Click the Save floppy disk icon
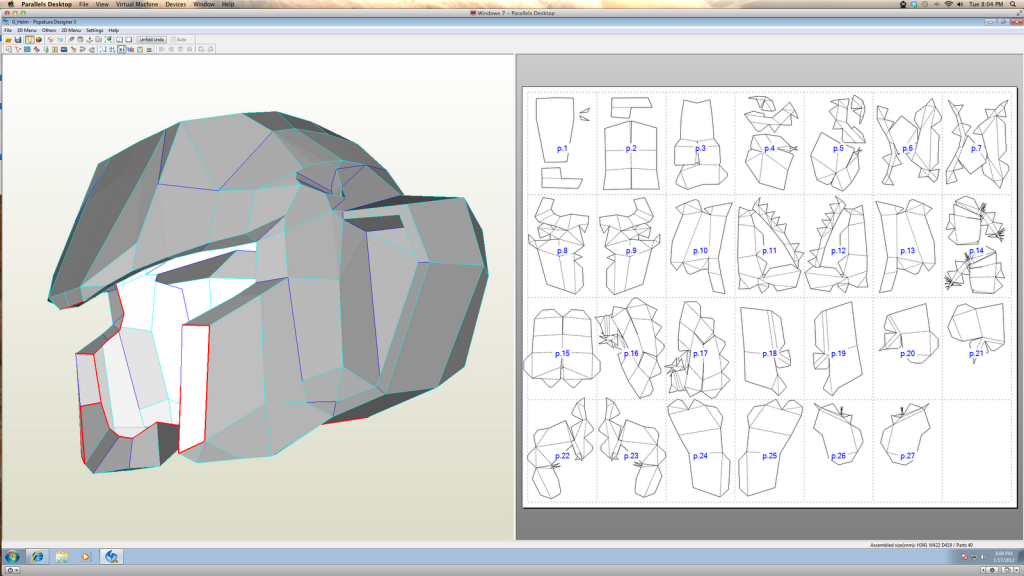Image resolution: width=1024 pixels, height=576 pixels. pos(18,40)
